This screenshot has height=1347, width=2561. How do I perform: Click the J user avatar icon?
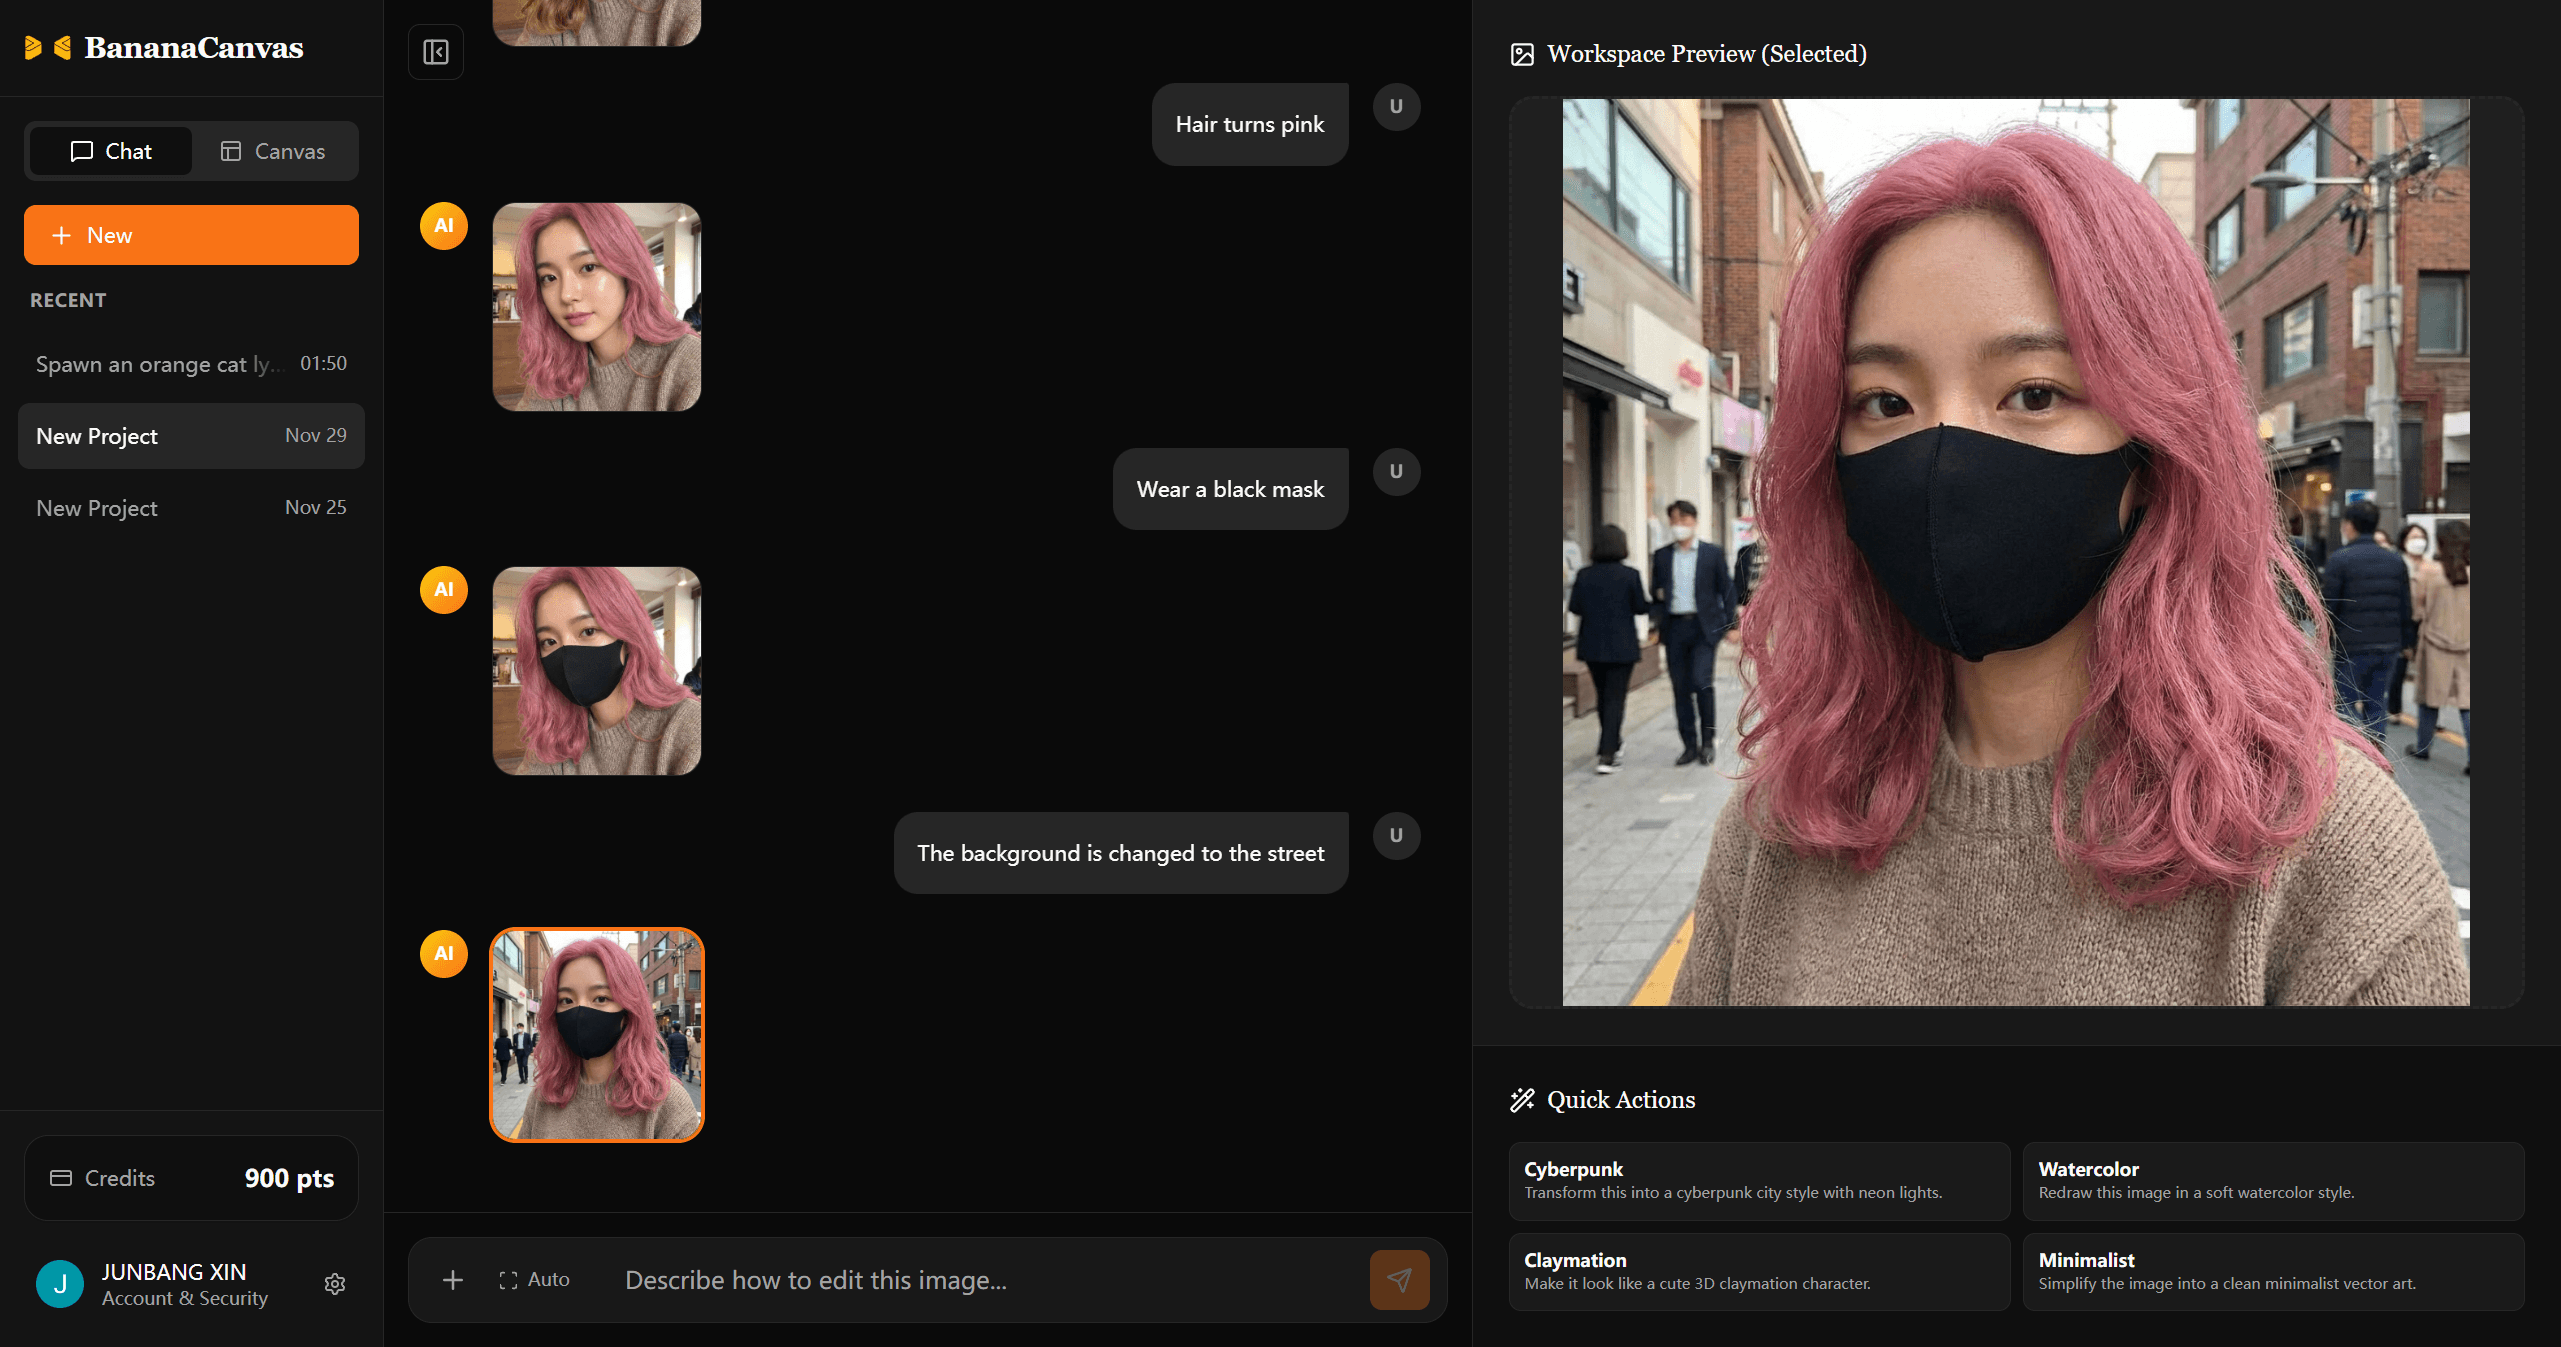60,1284
